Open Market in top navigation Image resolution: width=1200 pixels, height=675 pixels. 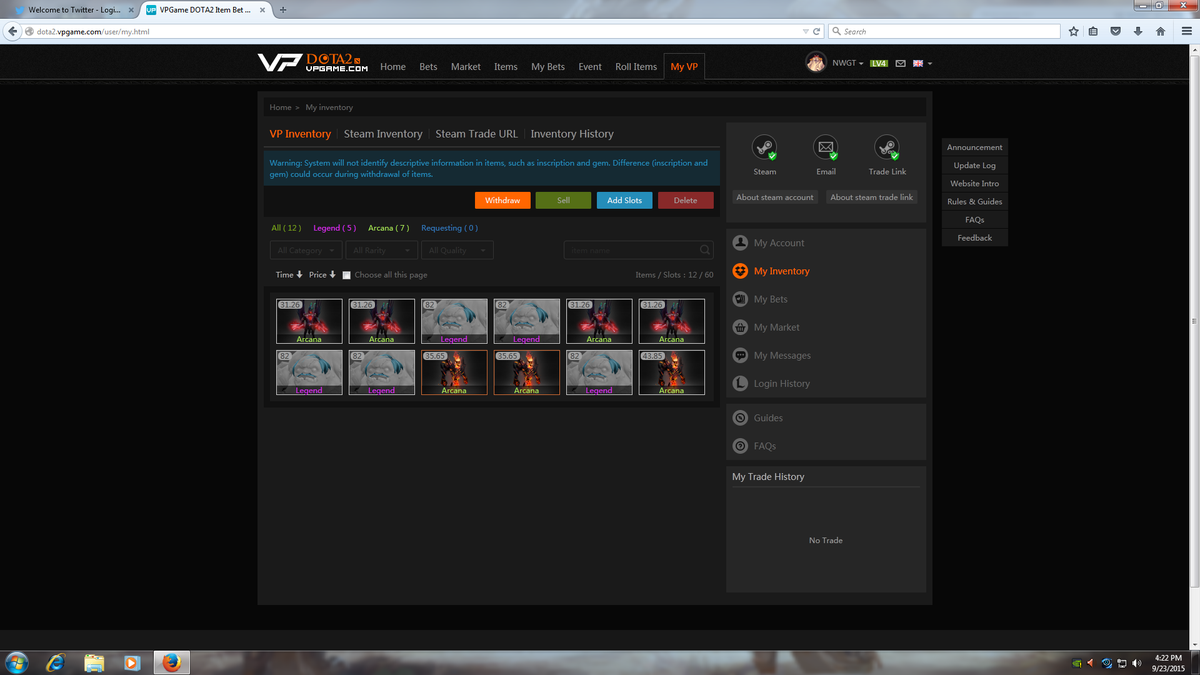point(466,67)
